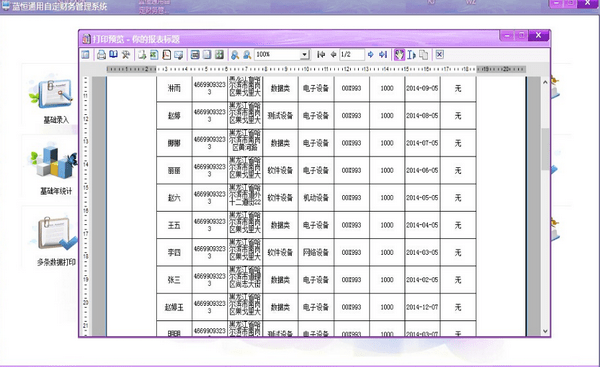Click the print icon in preview toolbar

pos(101,55)
